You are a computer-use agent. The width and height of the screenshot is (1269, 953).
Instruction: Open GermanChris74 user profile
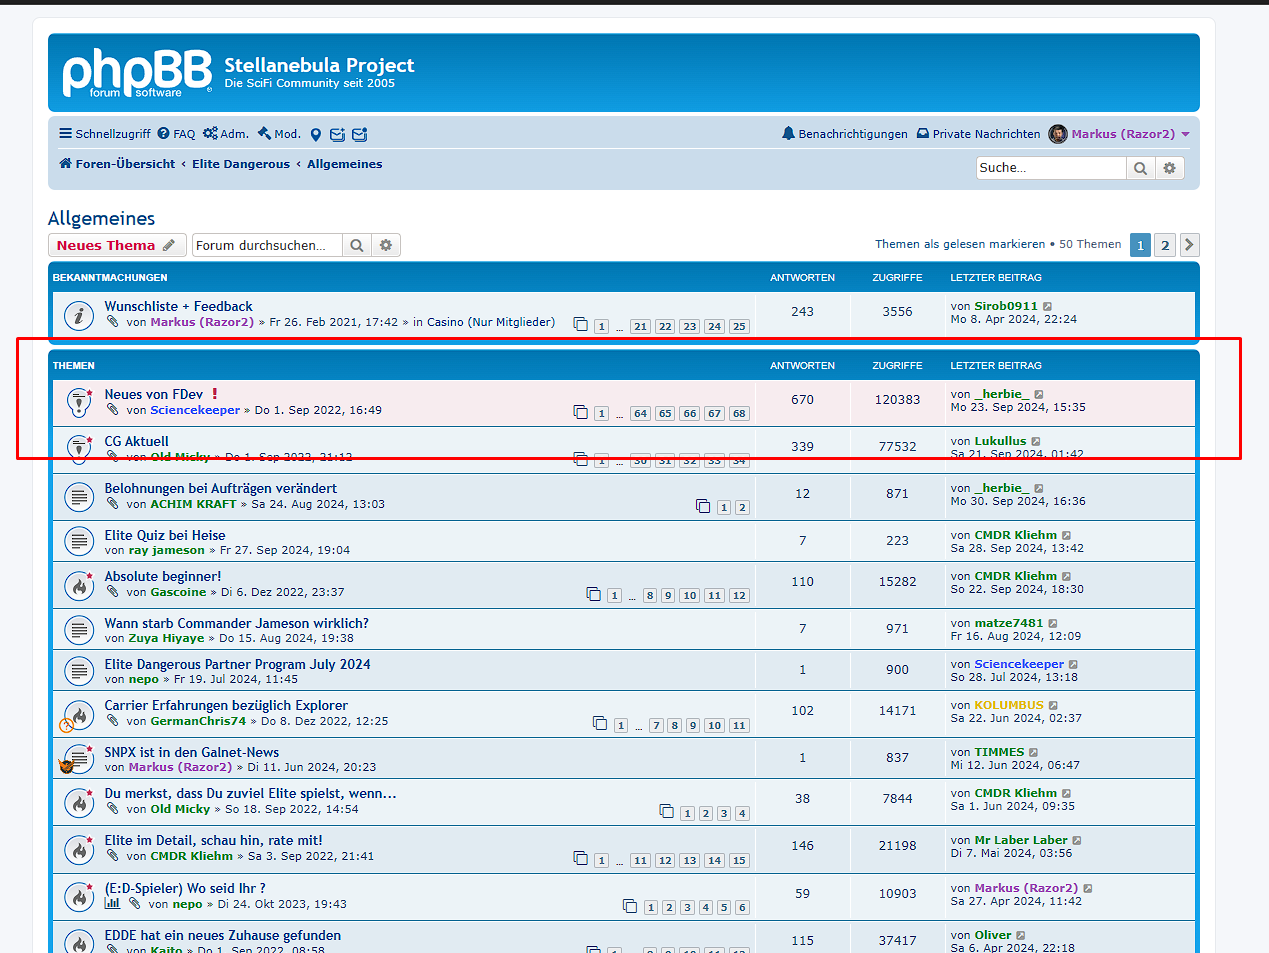(x=198, y=721)
